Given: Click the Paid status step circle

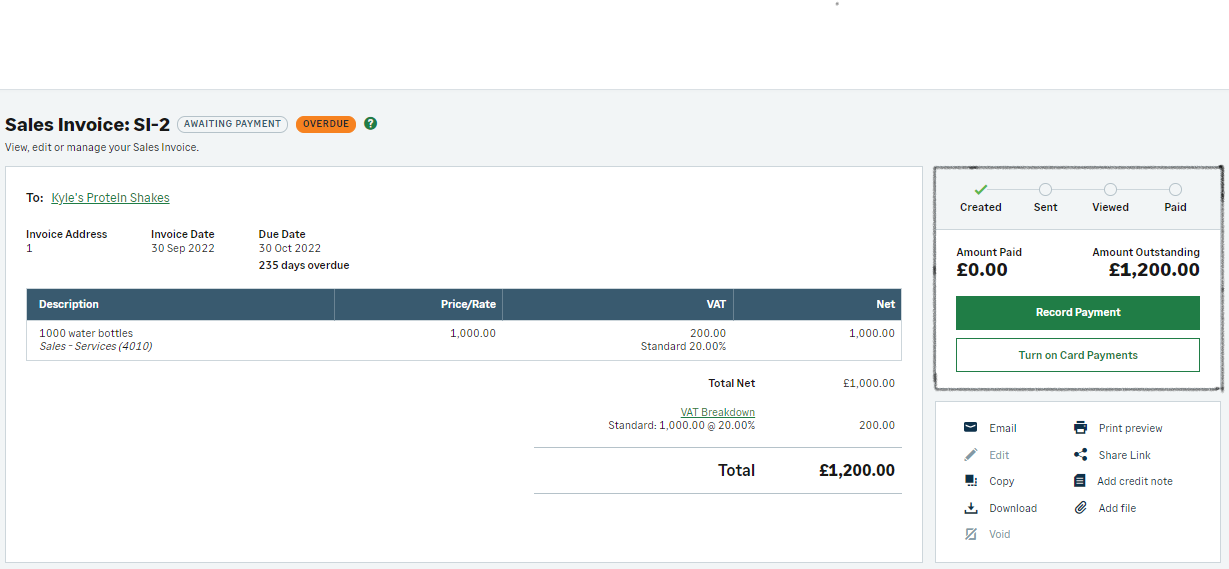Looking at the screenshot, I should pos(1175,189).
